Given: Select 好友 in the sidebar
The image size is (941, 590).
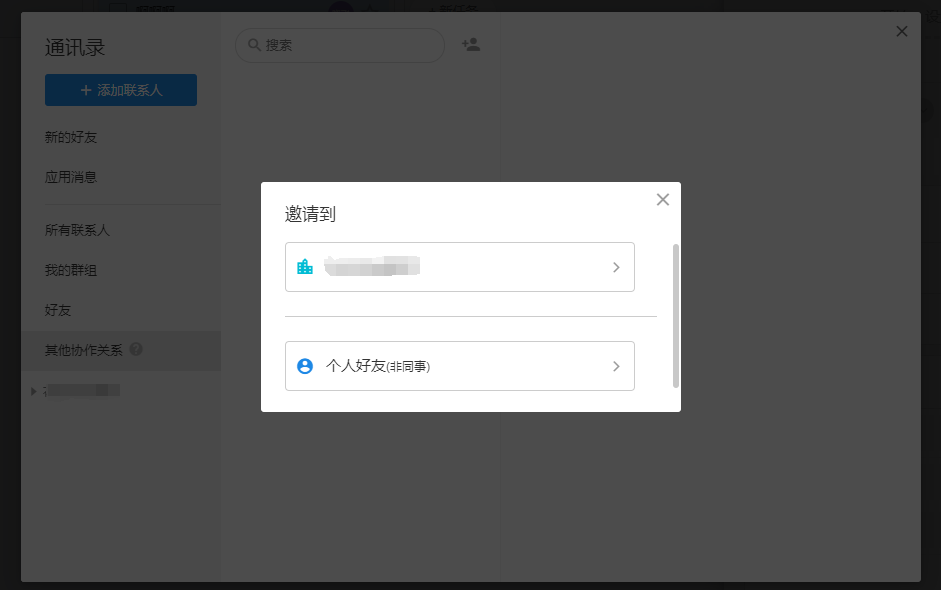Looking at the screenshot, I should (x=58, y=310).
